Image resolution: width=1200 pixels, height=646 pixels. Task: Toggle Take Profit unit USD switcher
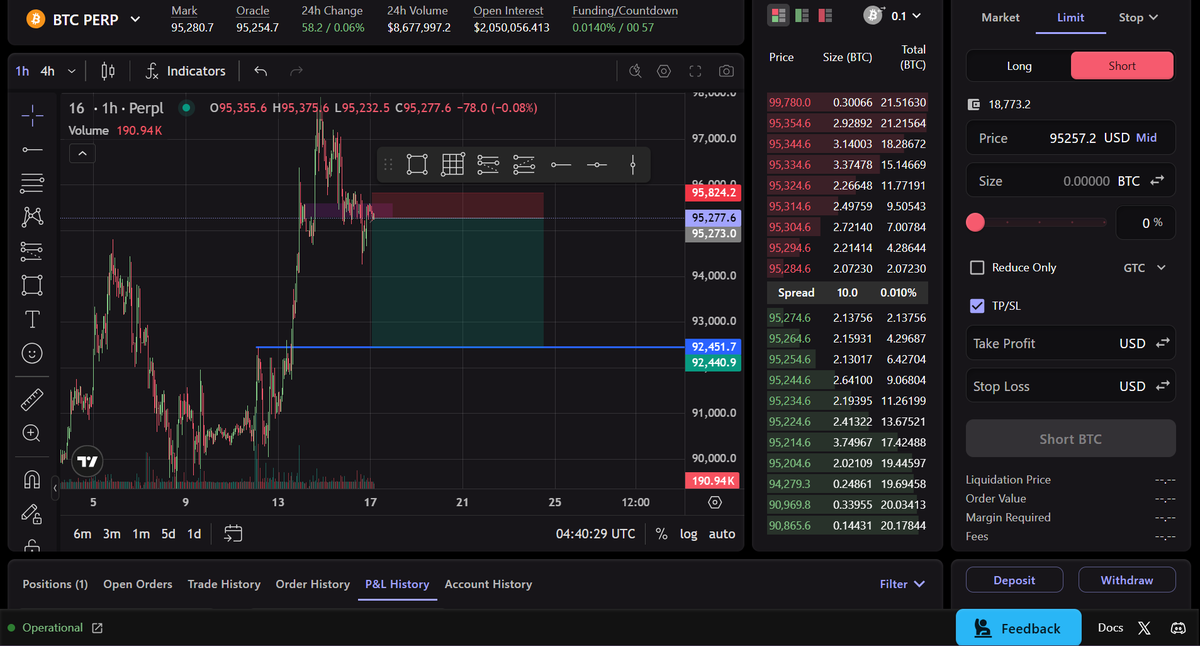coord(1144,343)
